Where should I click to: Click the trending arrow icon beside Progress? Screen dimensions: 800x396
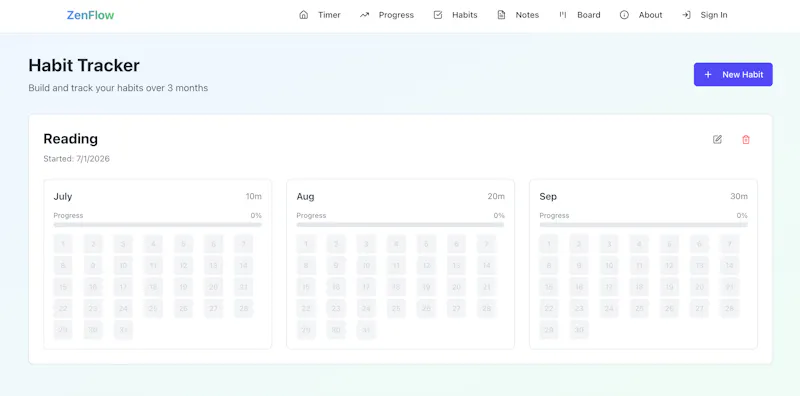pyautogui.click(x=364, y=15)
